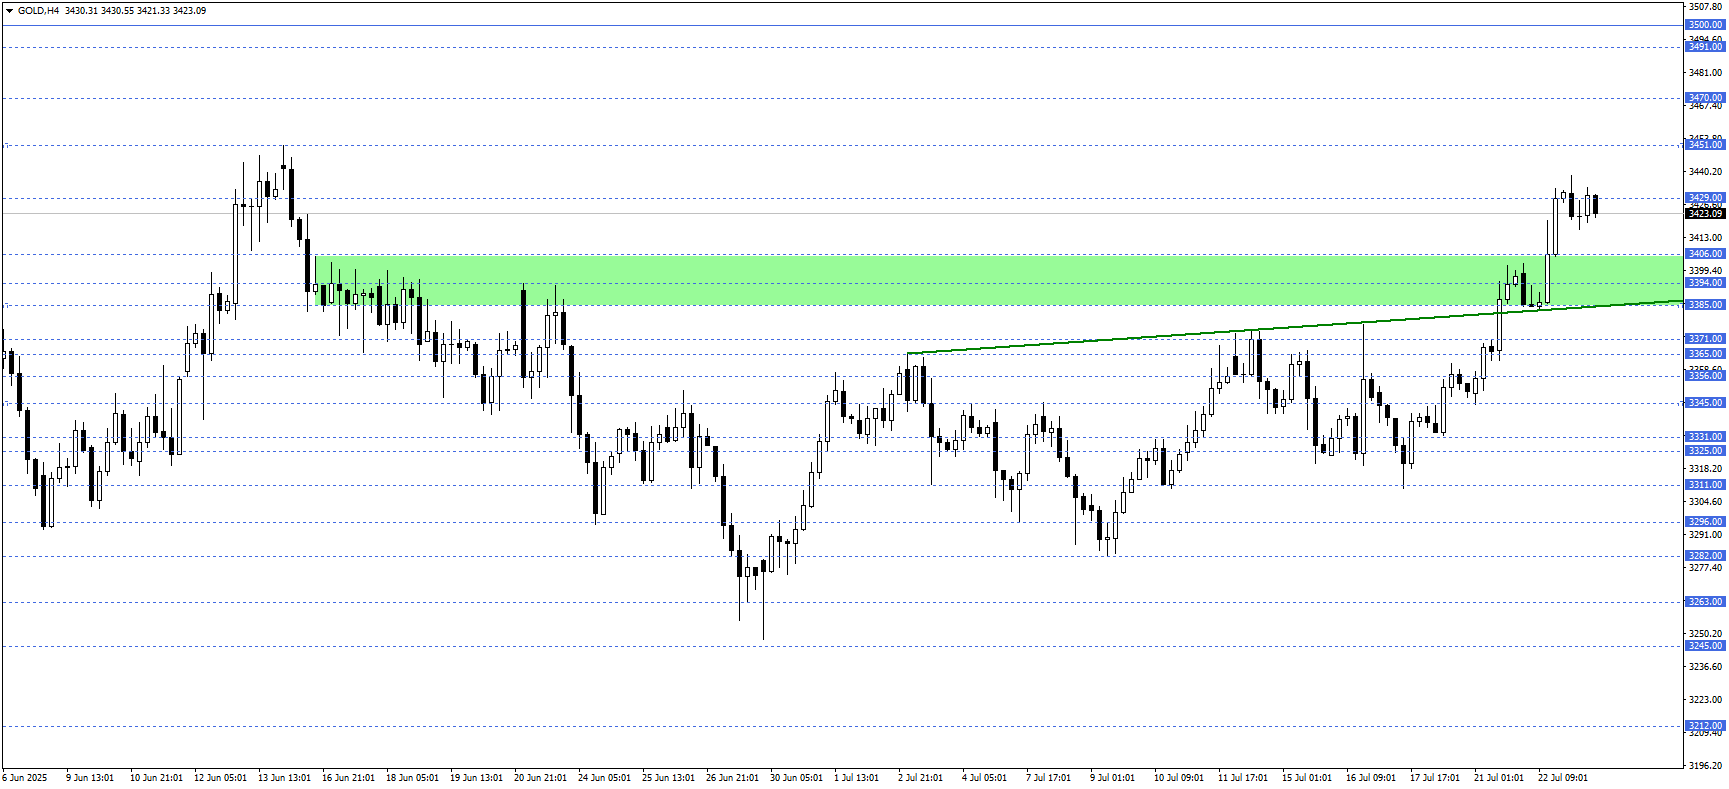Click the 3296.00 level price label

pos(1705,522)
